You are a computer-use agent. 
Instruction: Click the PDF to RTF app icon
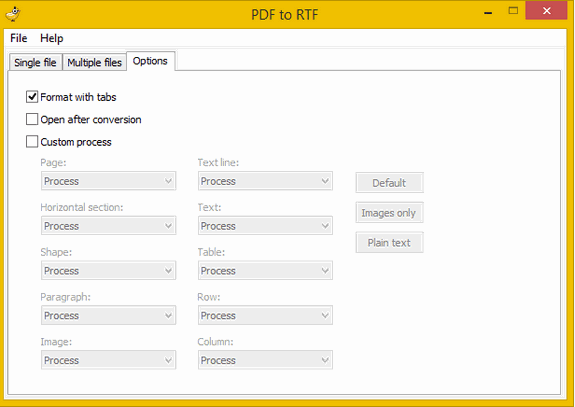pos(13,14)
